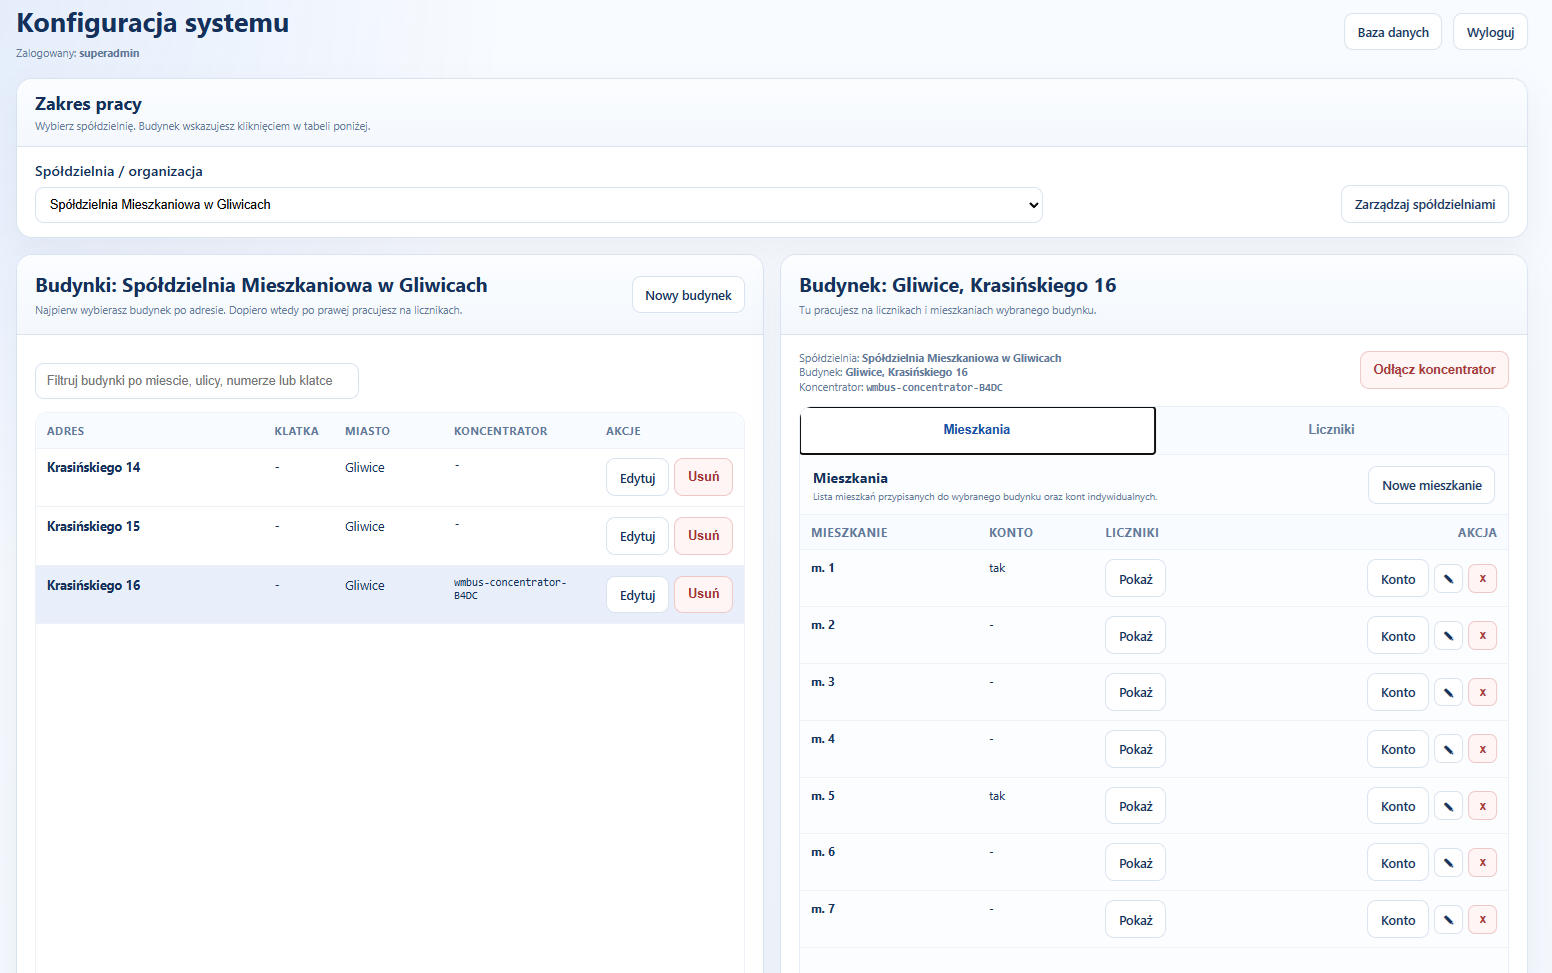
Task: Open Konto for apartment m. 5
Action: tap(1398, 806)
